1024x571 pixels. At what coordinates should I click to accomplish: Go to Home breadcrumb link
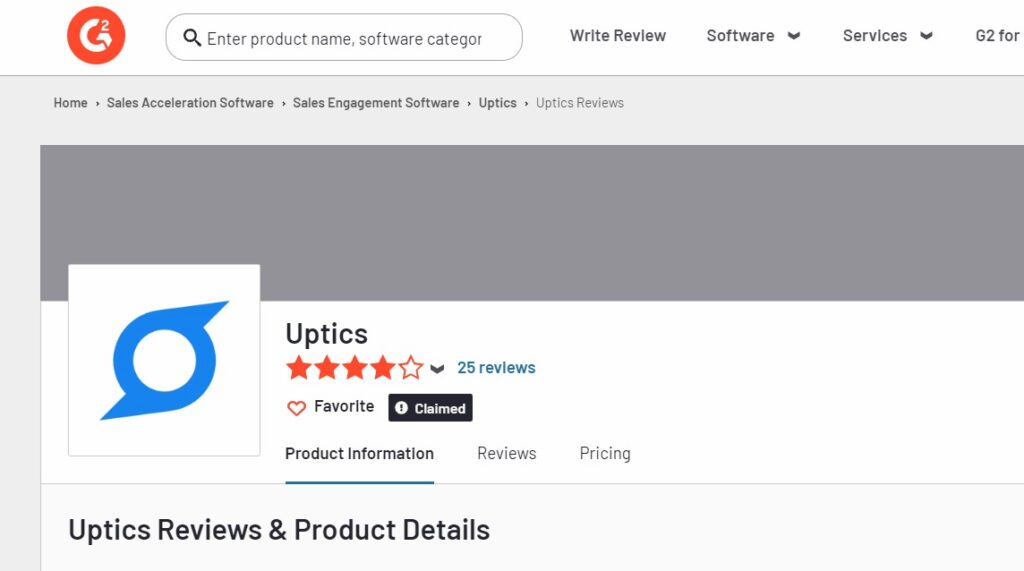coord(71,103)
